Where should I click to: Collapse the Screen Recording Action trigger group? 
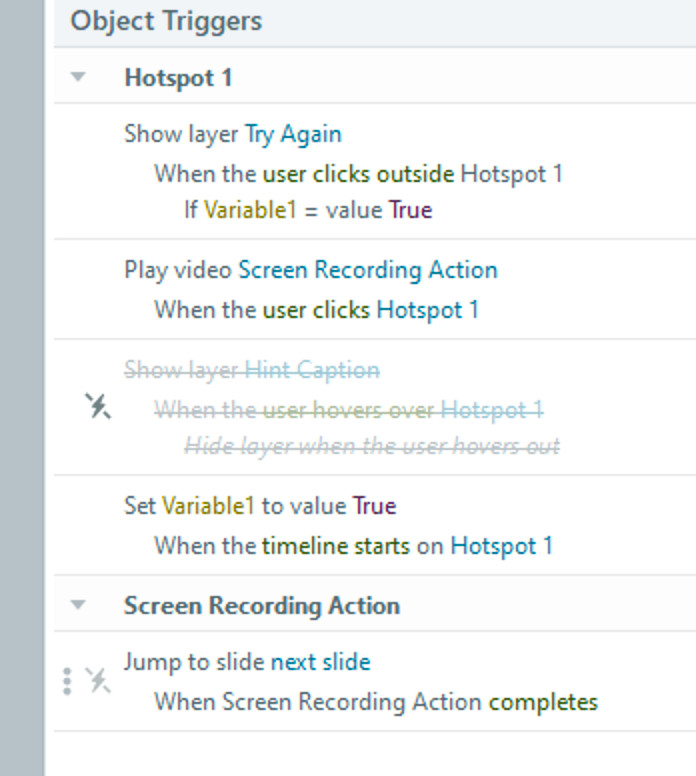[x=79, y=606]
